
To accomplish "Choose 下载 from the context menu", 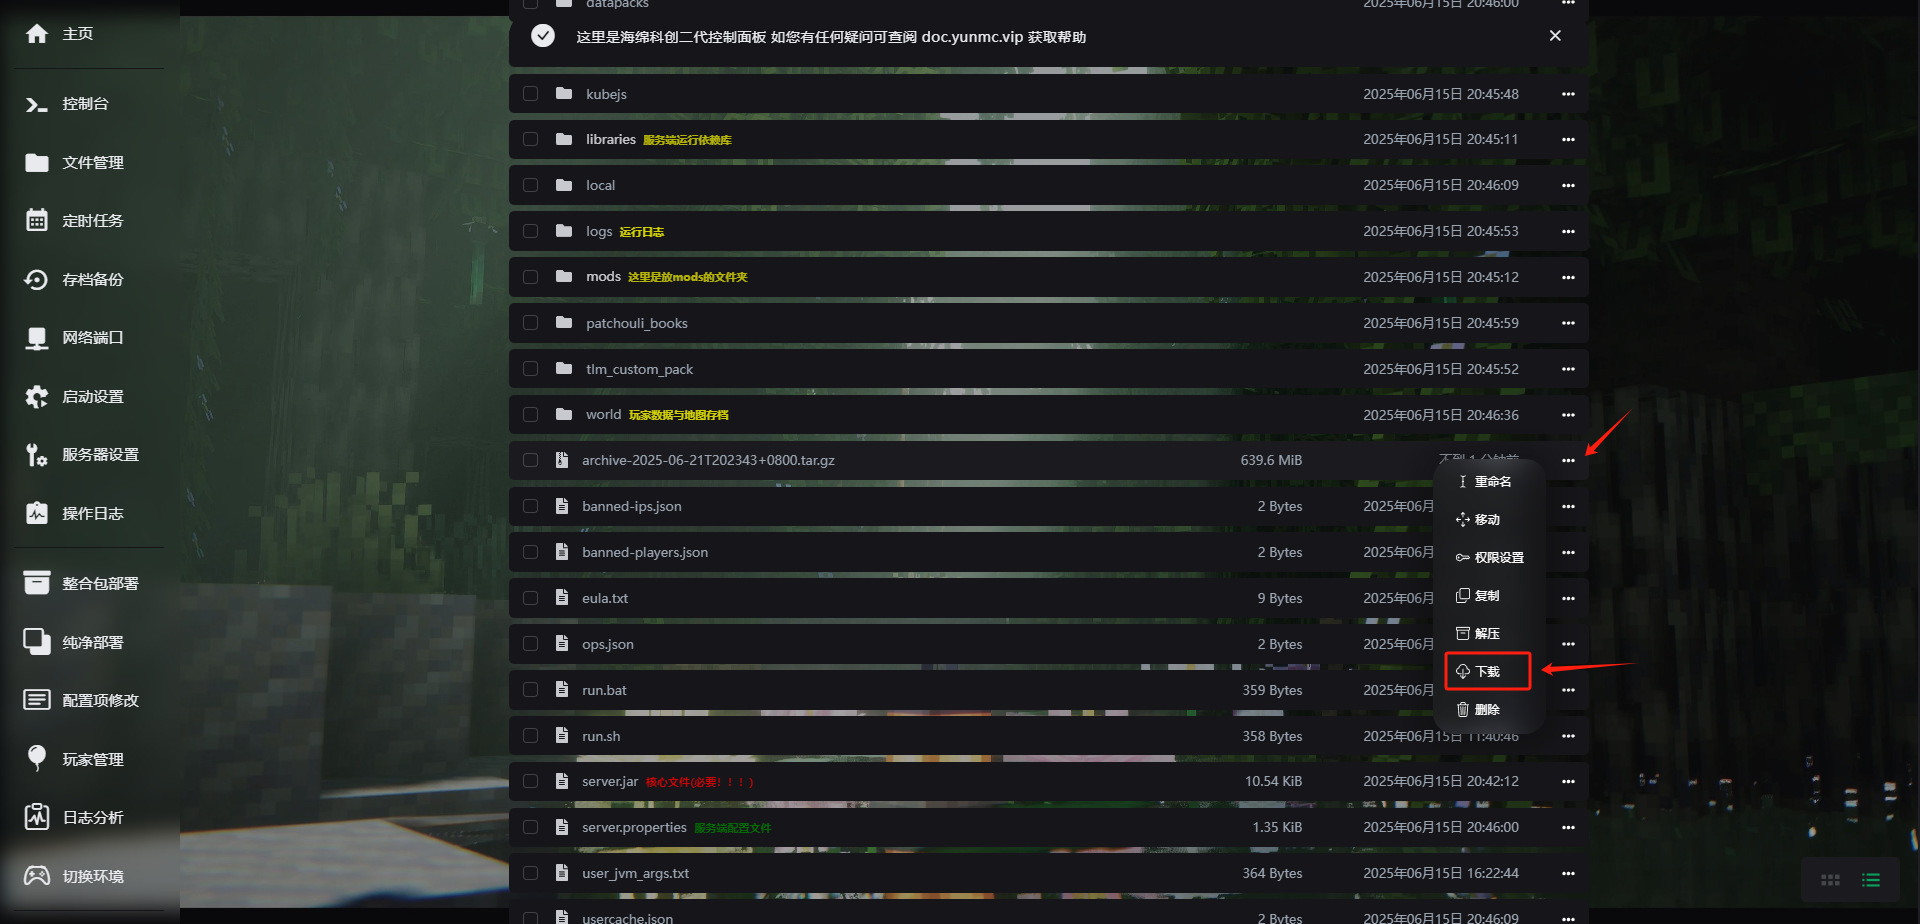I will click(1487, 671).
